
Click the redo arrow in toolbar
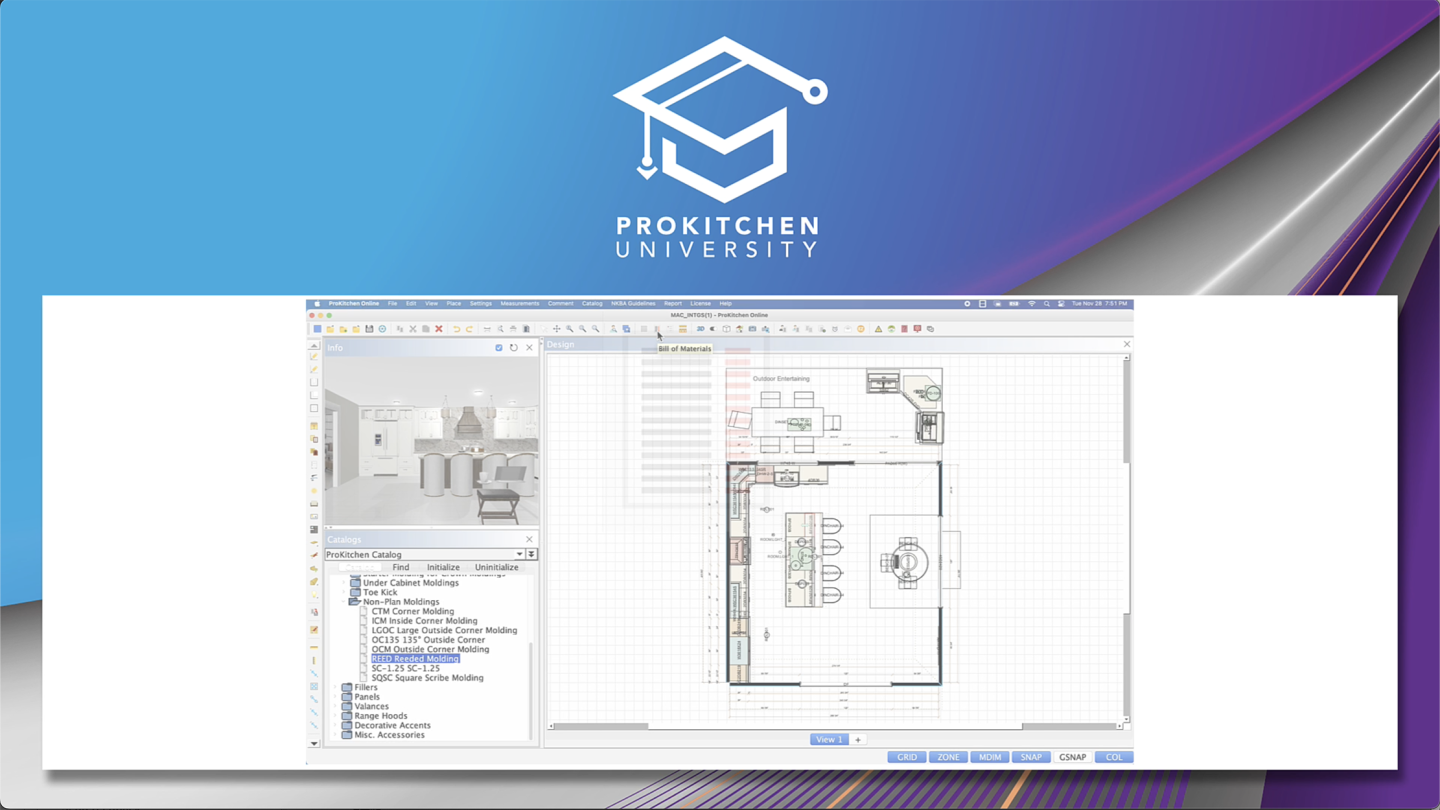pyautogui.click(x=469, y=329)
